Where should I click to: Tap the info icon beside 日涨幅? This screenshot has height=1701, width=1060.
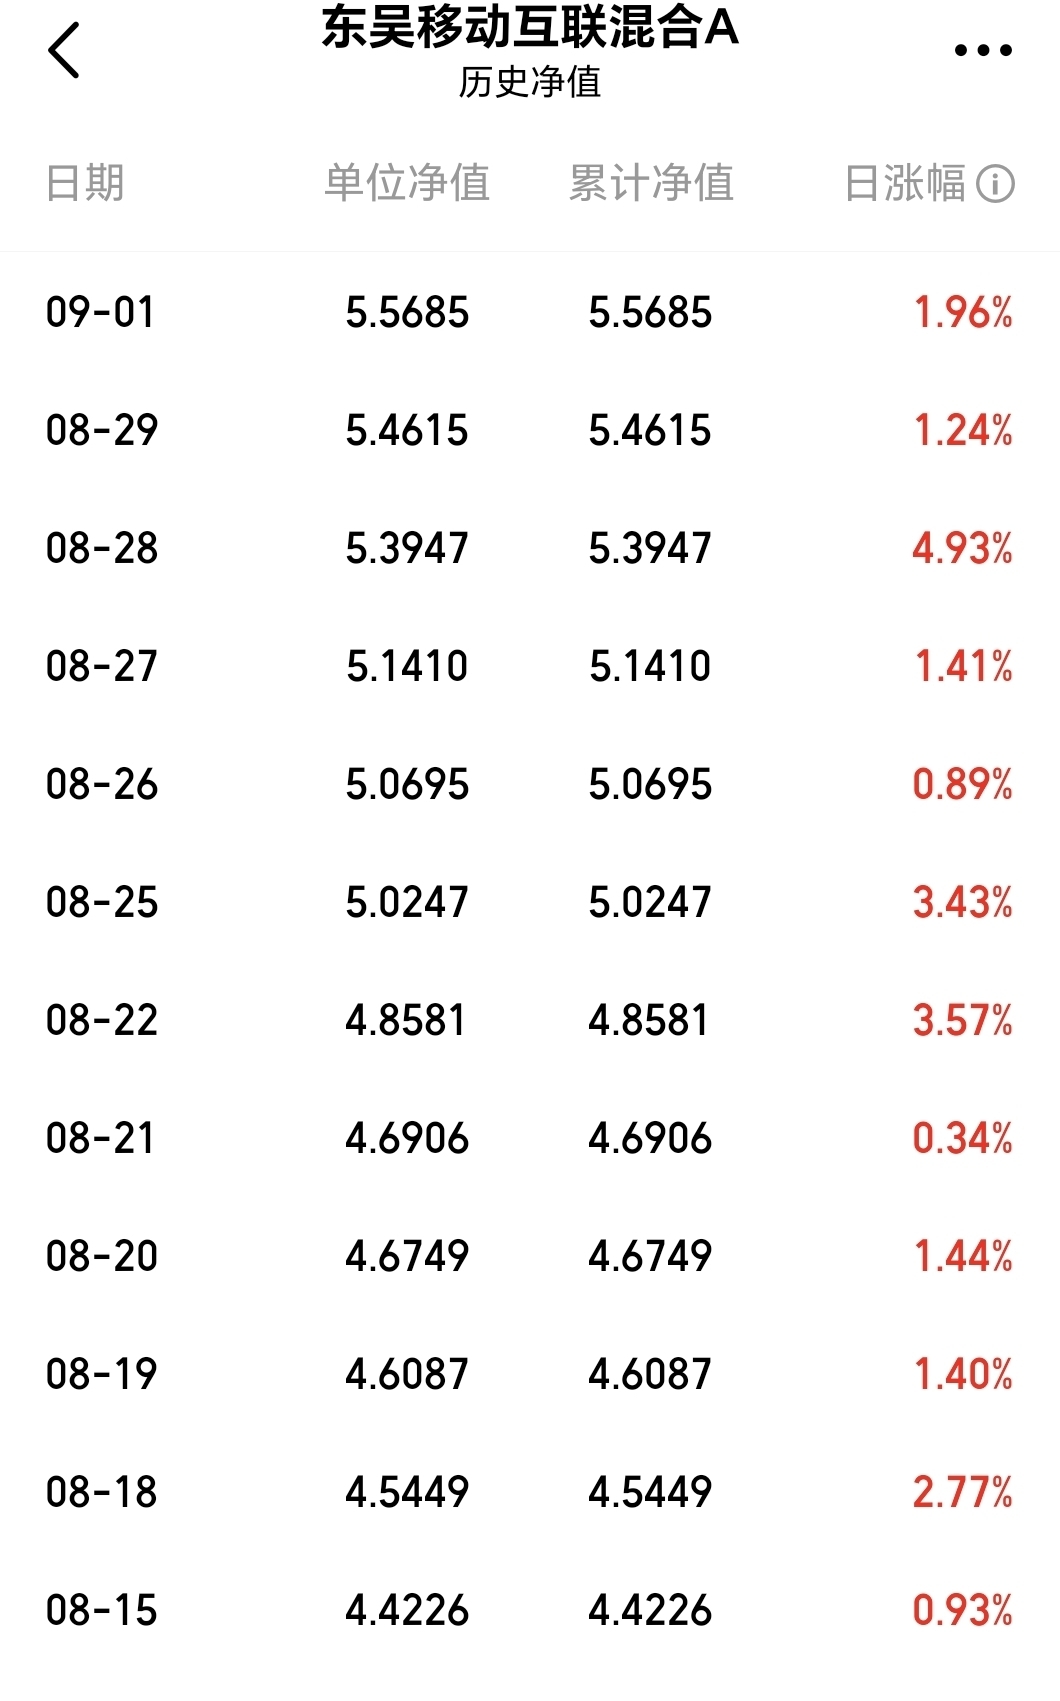(995, 184)
